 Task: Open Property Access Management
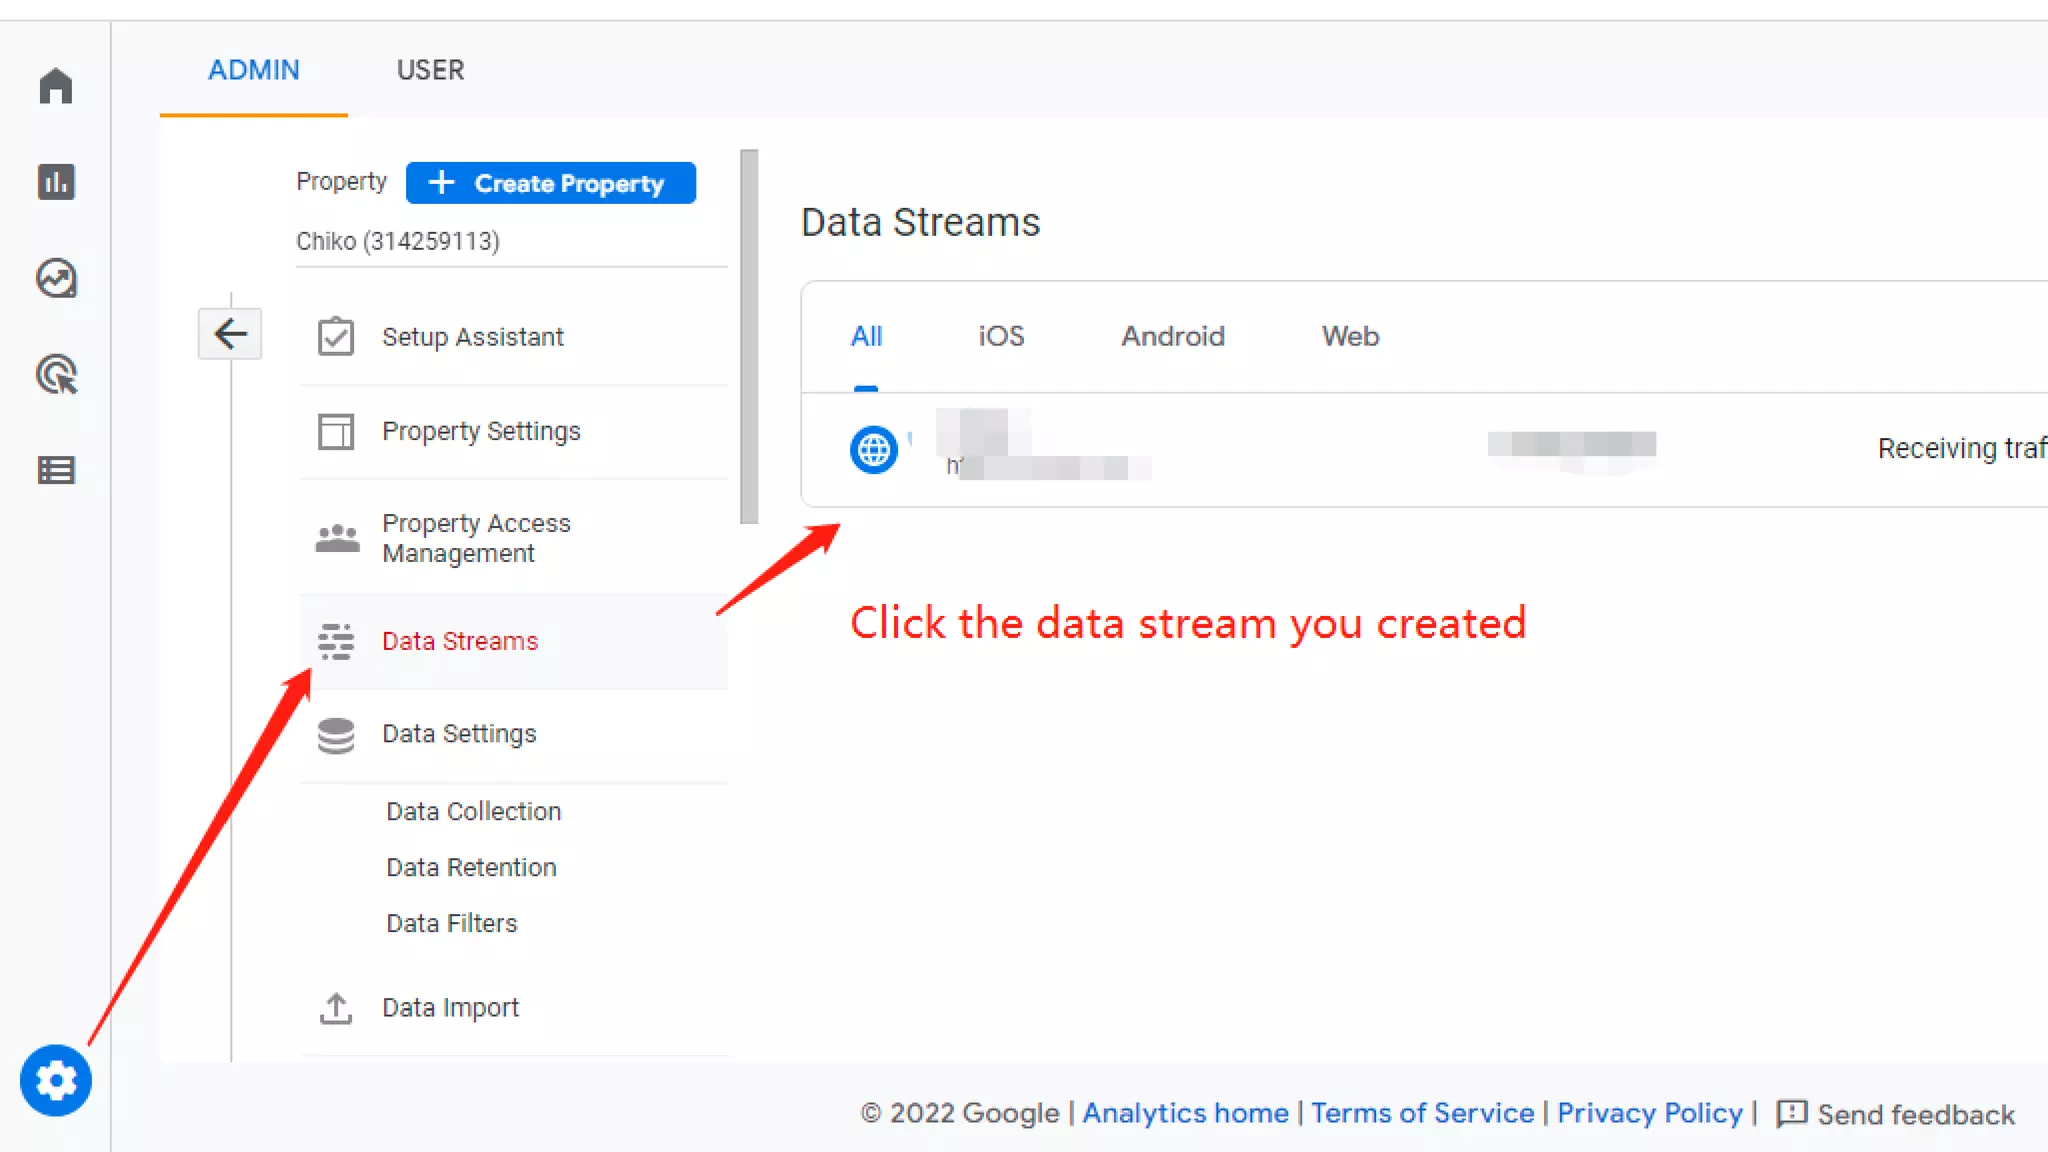[x=476, y=538]
